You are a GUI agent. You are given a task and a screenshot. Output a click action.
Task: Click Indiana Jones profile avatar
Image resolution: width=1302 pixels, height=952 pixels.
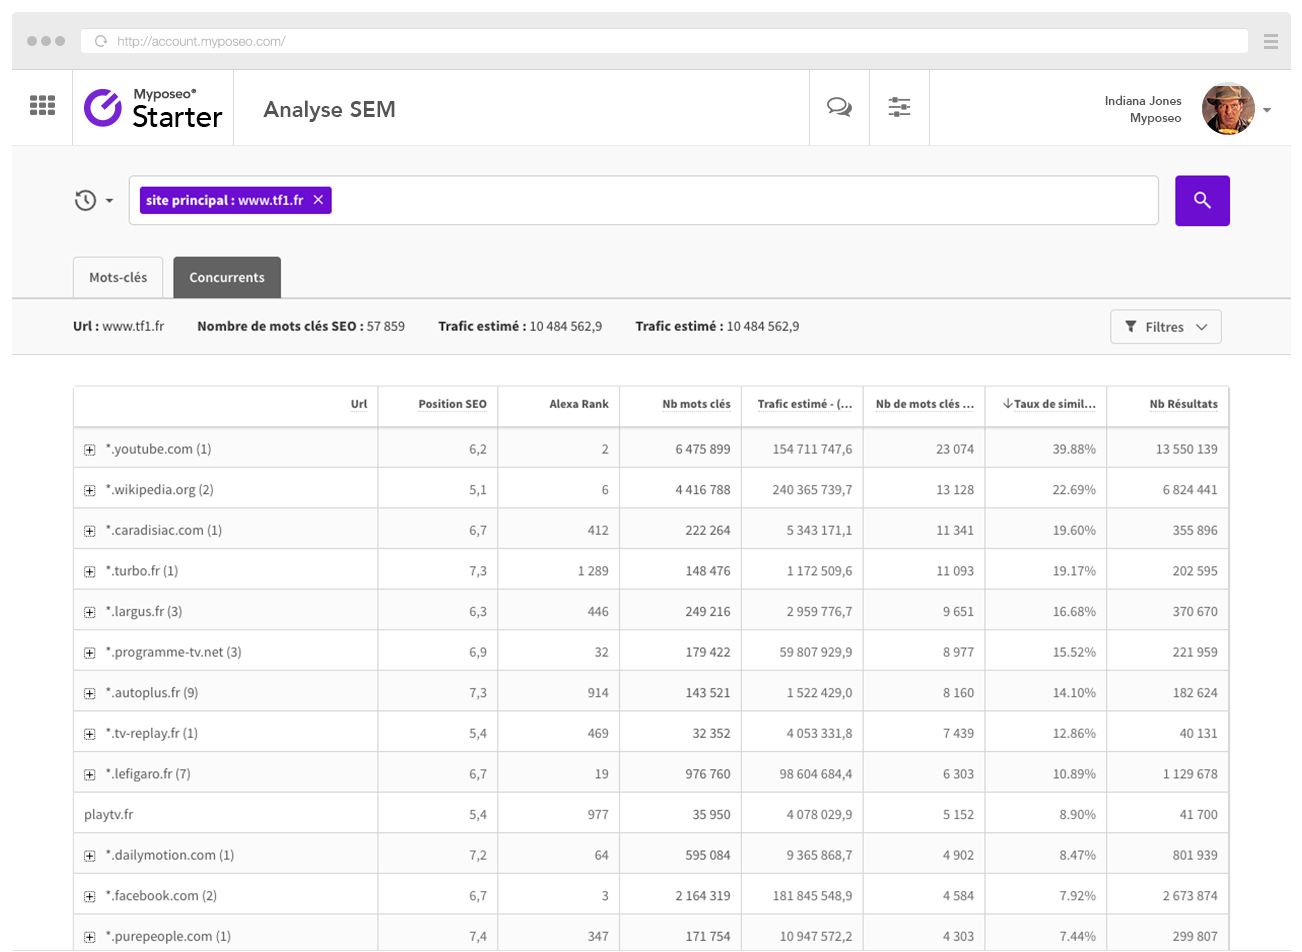pyautogui.click(x=1228, y=109)
